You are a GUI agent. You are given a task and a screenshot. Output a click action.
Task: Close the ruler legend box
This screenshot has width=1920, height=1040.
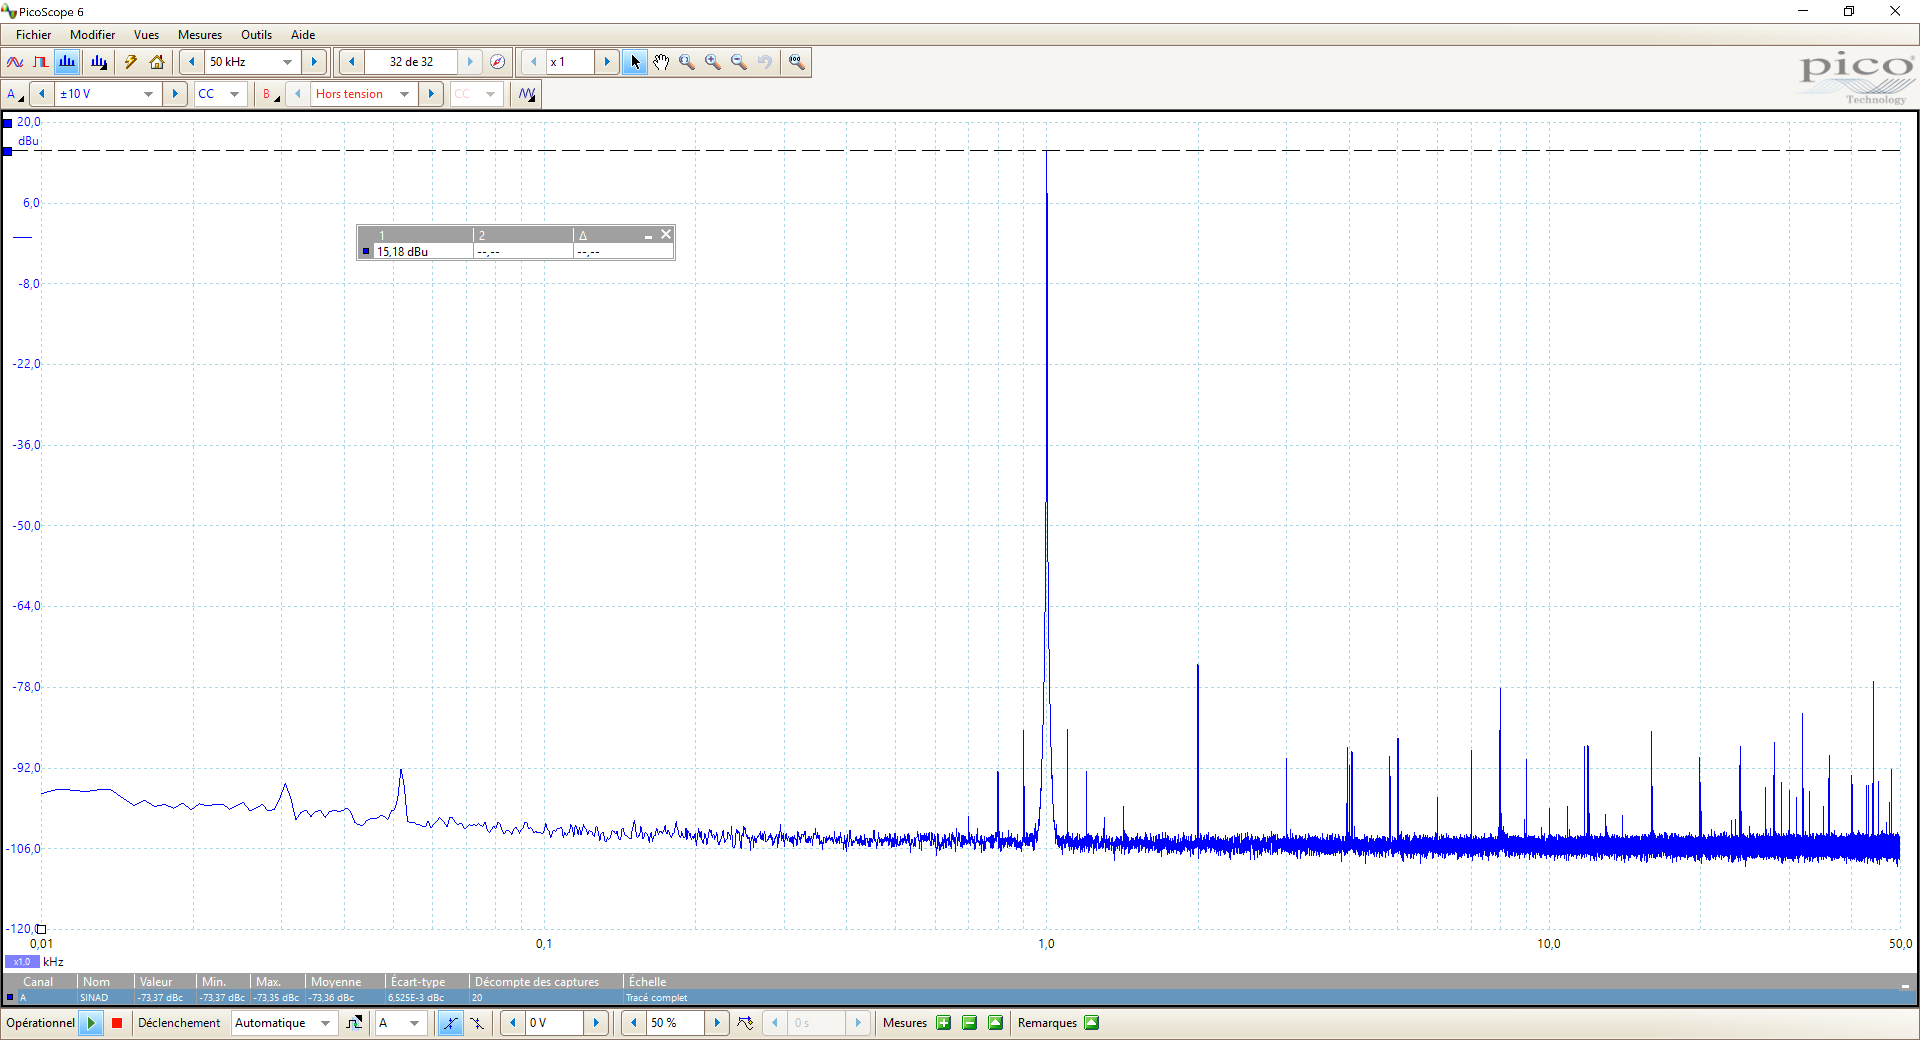point(666,234)
